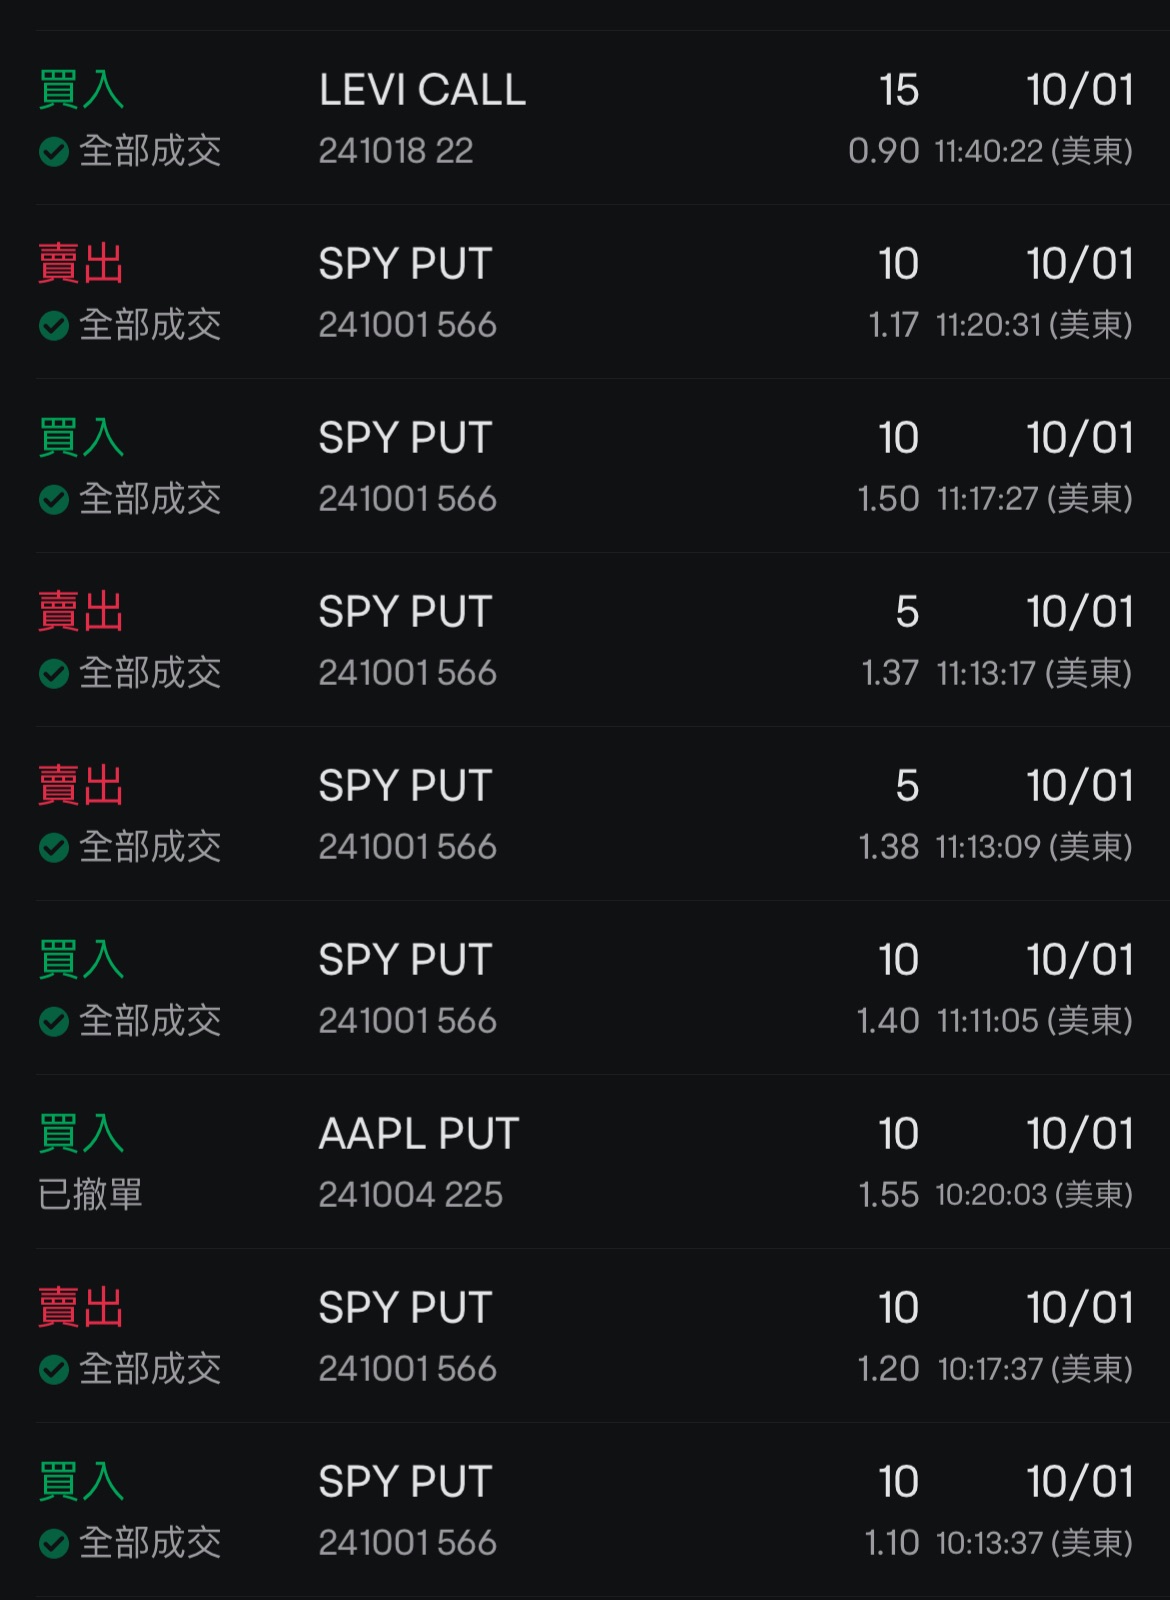Tap the 10:13:37 timestamp on SPY order
Viewport: 1170px width, 1600px height.
(x=1033, y=1544)
